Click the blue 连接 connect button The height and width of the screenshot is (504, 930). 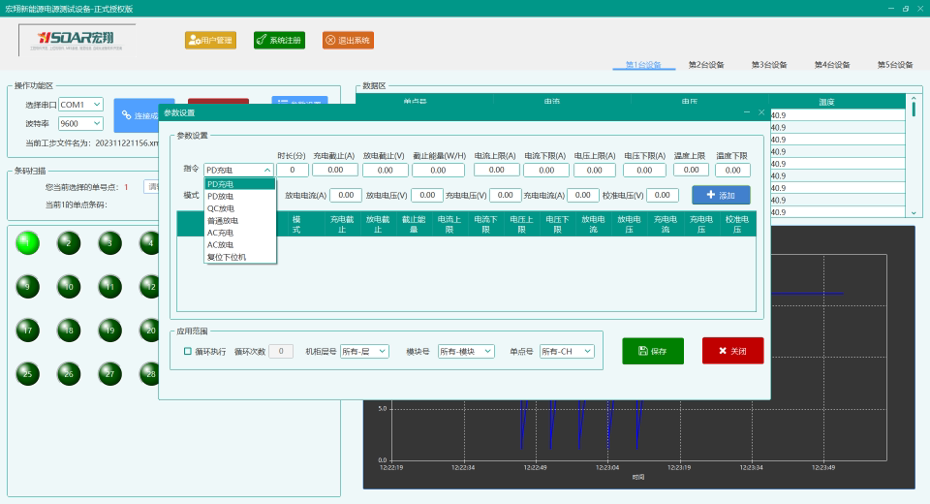(137, 115)
